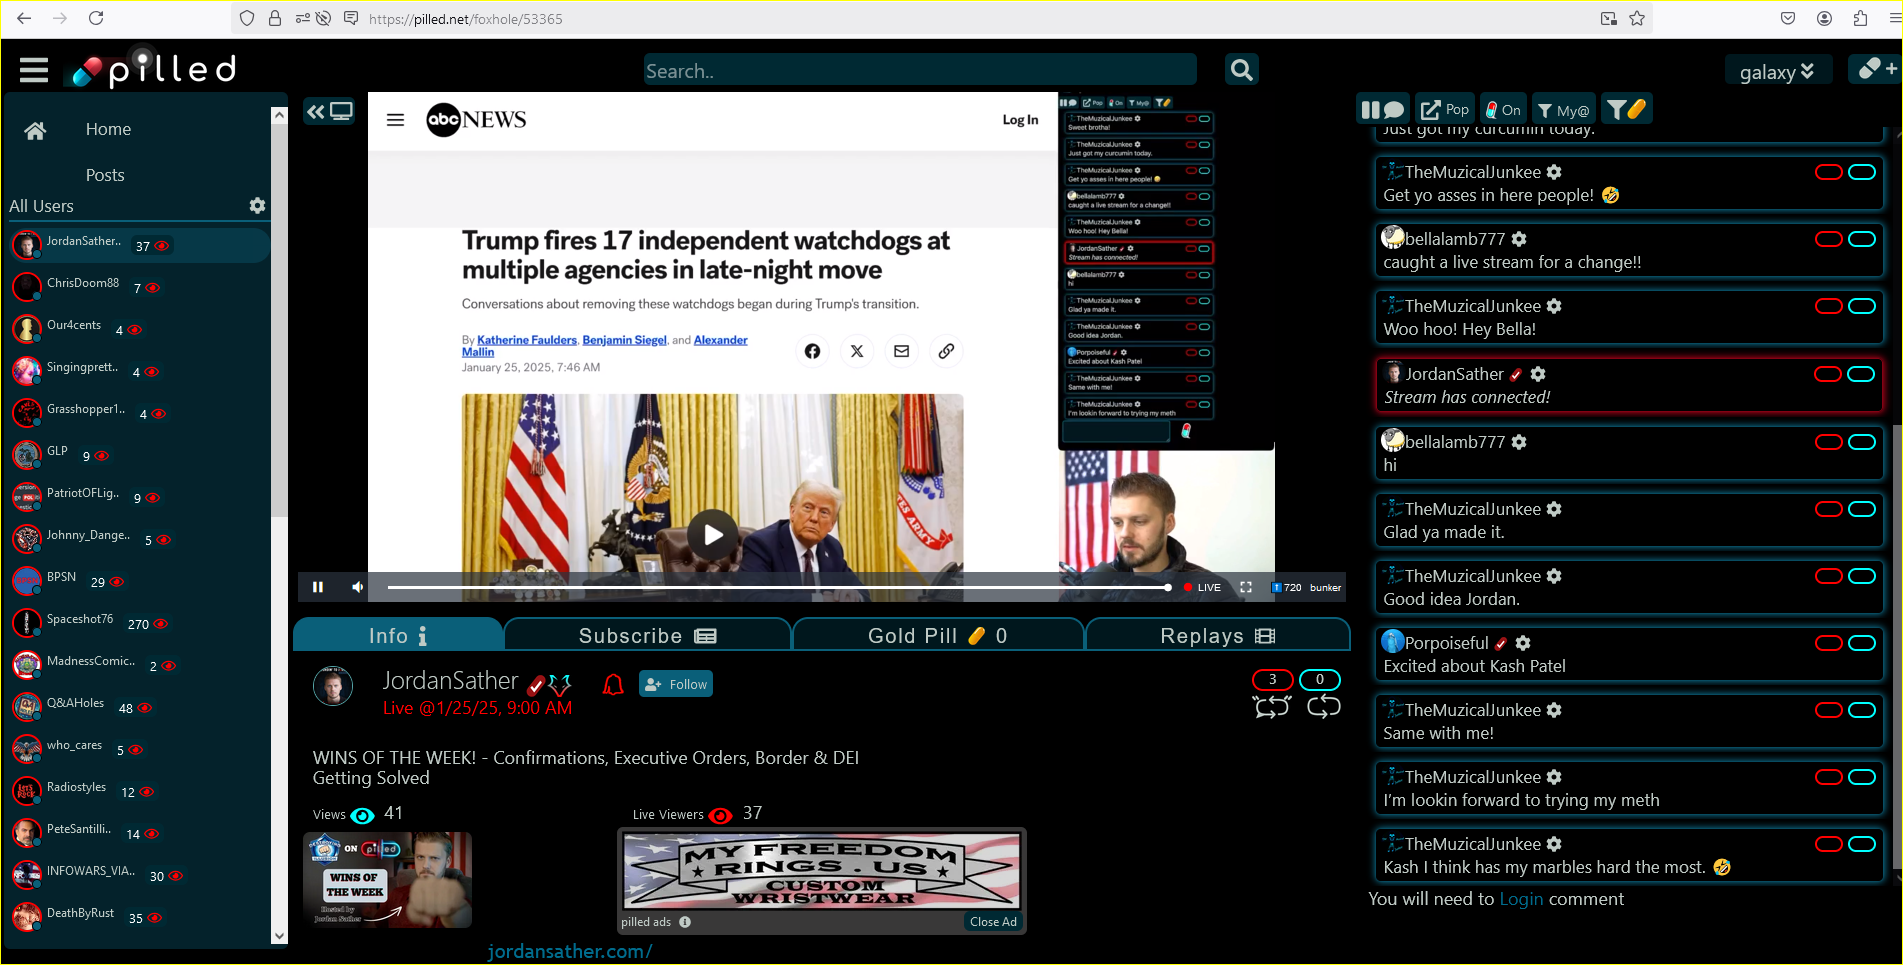Bookmark this page with star icon
This screenshot has height=965, width=1903.
(x=1637, y=18)
